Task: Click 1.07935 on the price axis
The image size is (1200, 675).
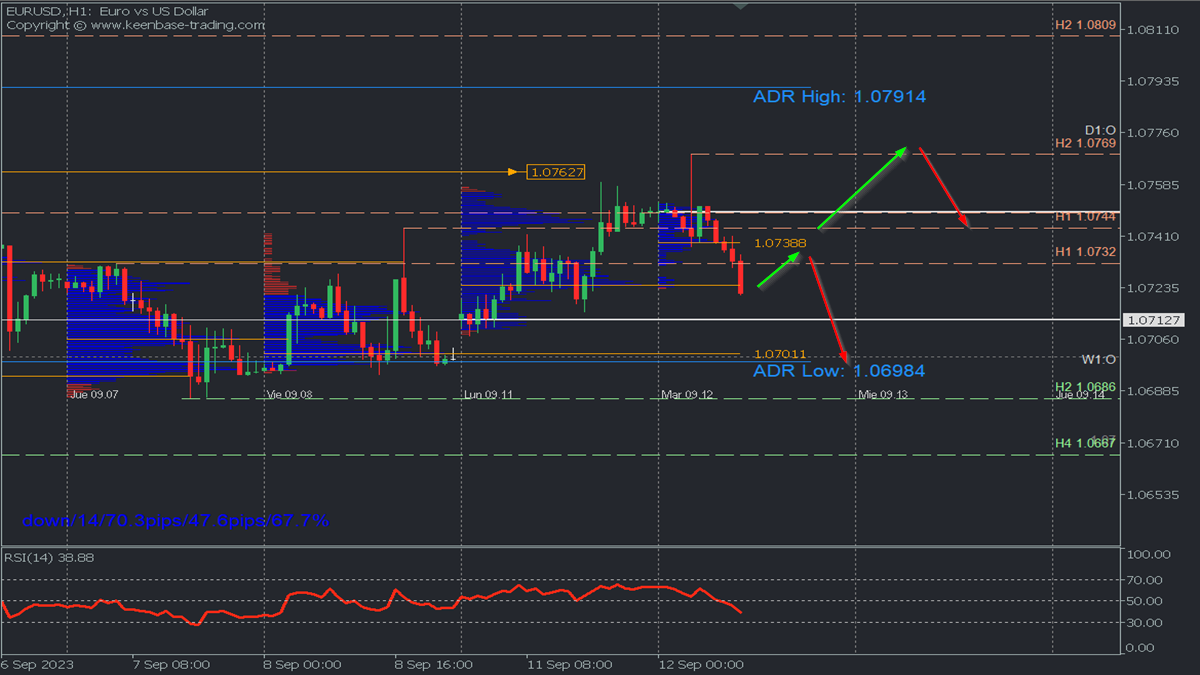Action: point(1152,81)
